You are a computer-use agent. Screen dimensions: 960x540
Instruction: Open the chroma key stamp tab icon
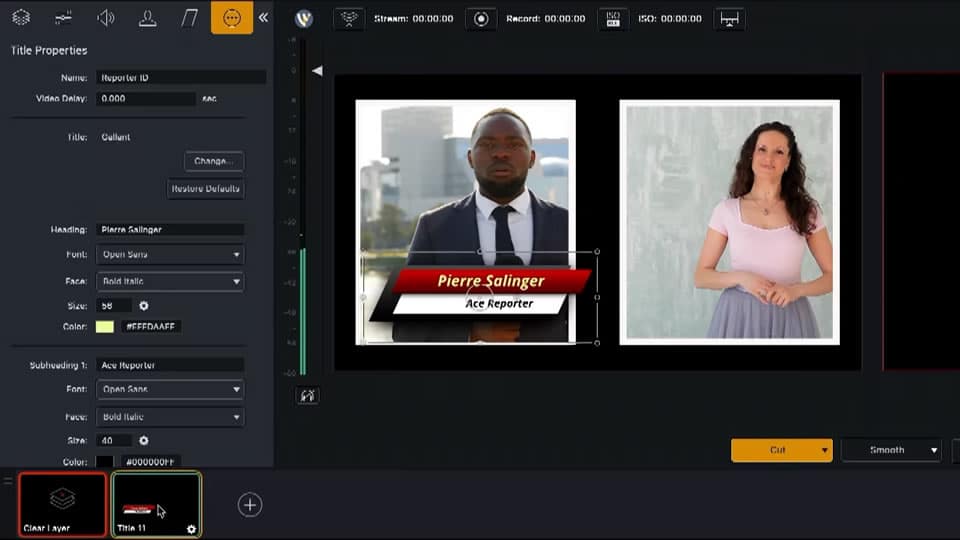(147, 18)
